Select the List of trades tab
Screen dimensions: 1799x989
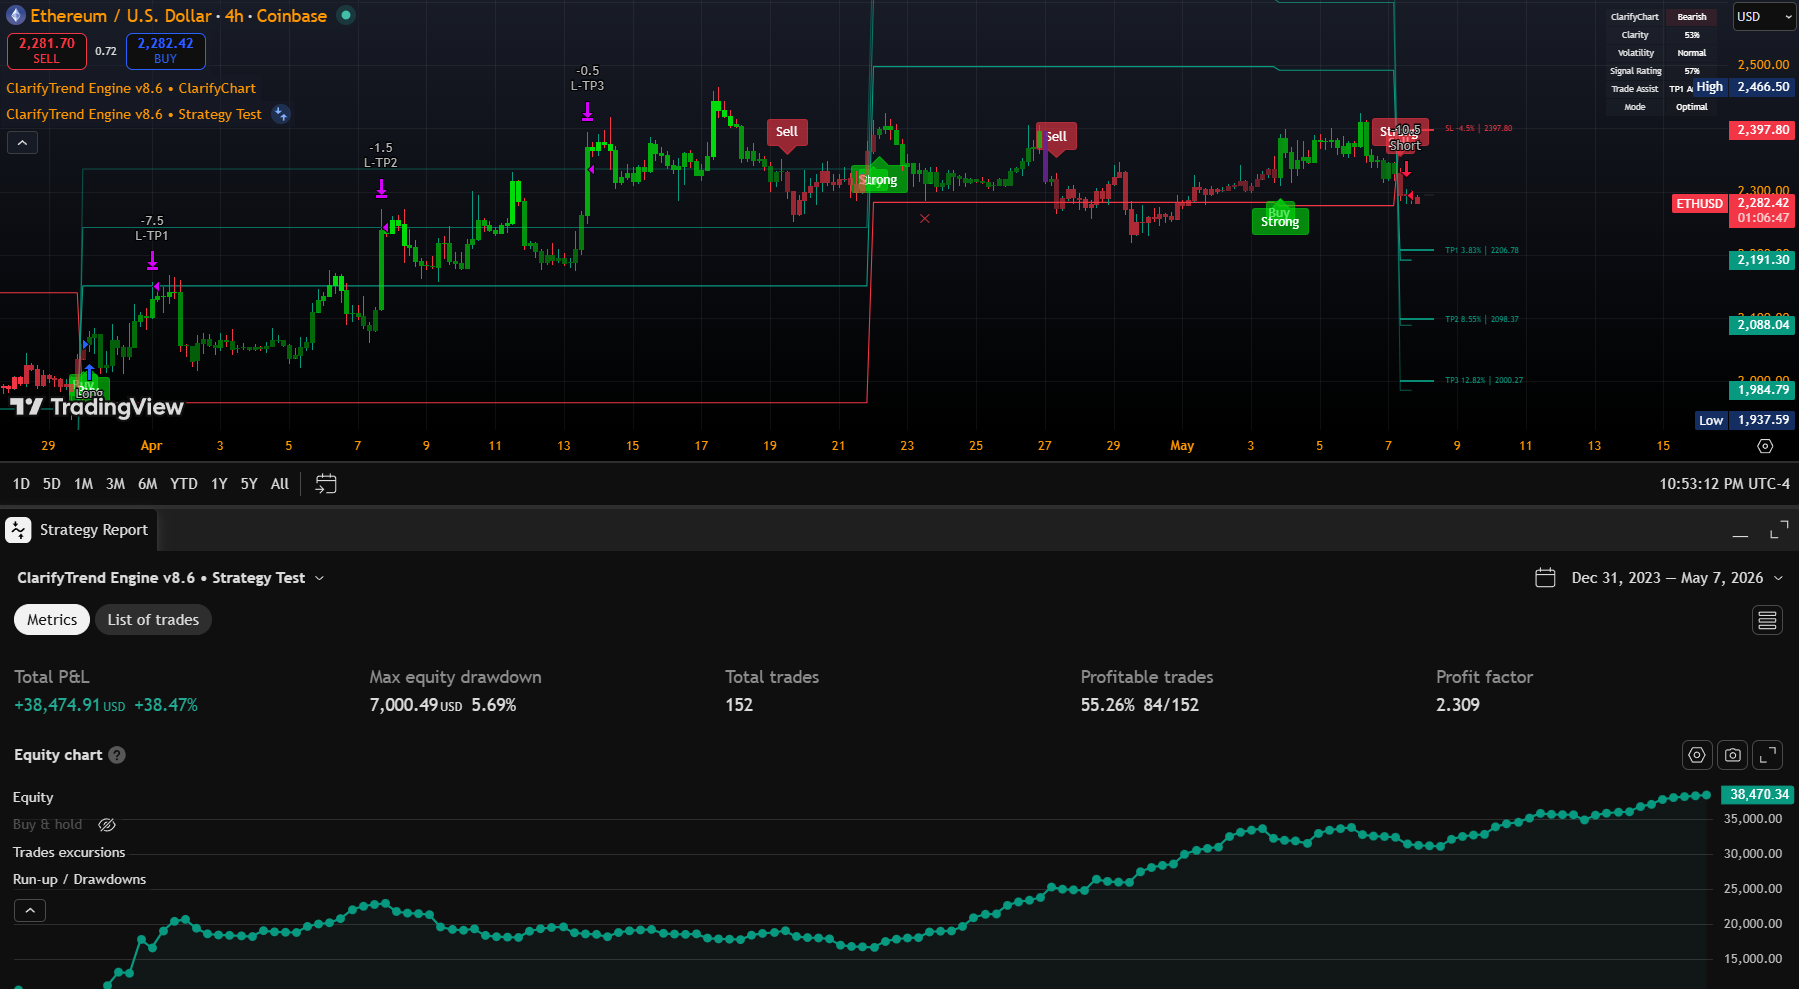[x=153, y=620]
